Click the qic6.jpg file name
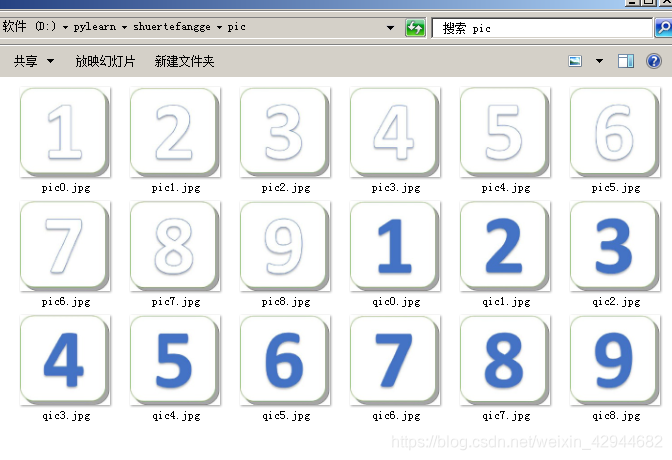Screen dimensions: 672x460 point(396,416)
